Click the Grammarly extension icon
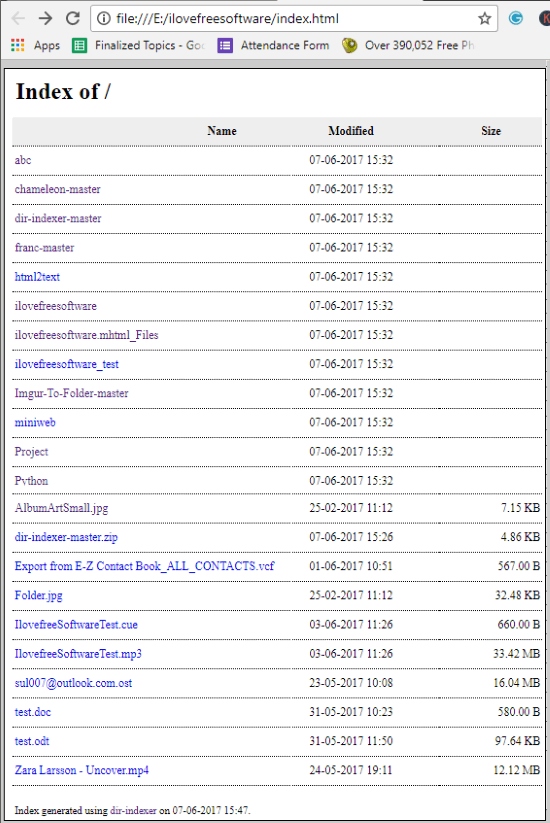Screen dimensions: 550x823 tap(516, 18)
